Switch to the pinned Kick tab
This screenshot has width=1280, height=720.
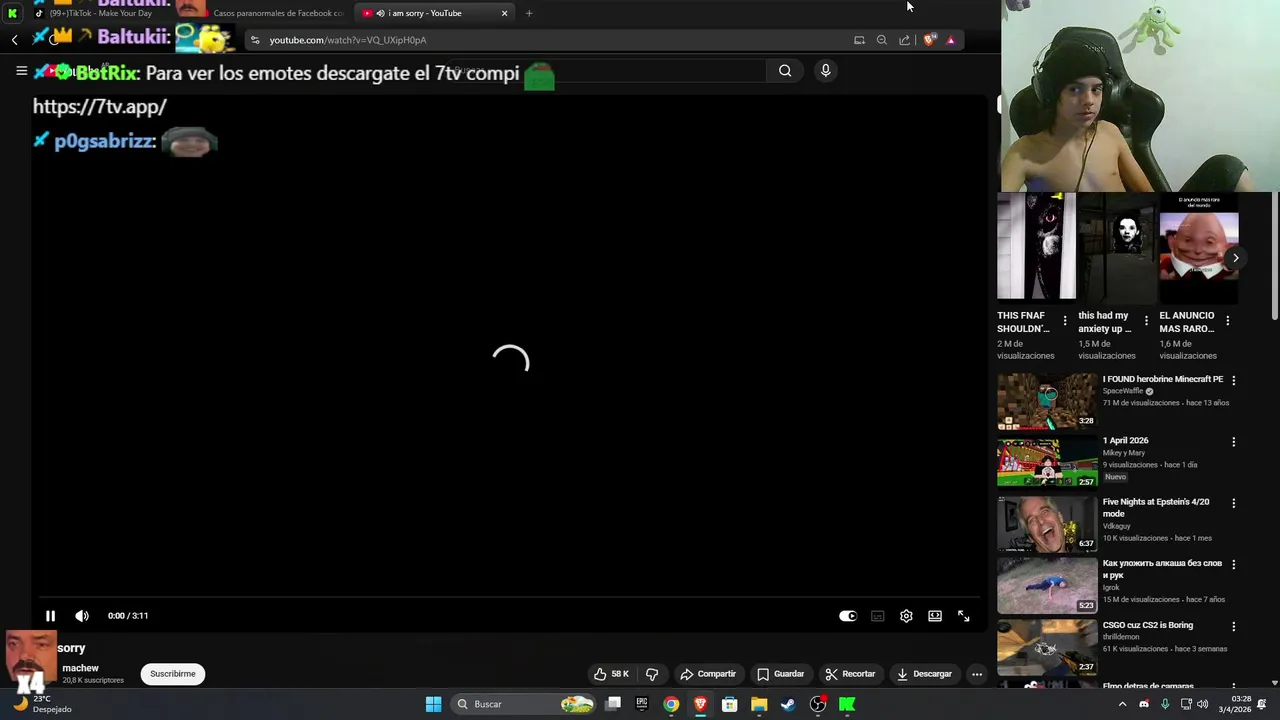coord(13,13)
